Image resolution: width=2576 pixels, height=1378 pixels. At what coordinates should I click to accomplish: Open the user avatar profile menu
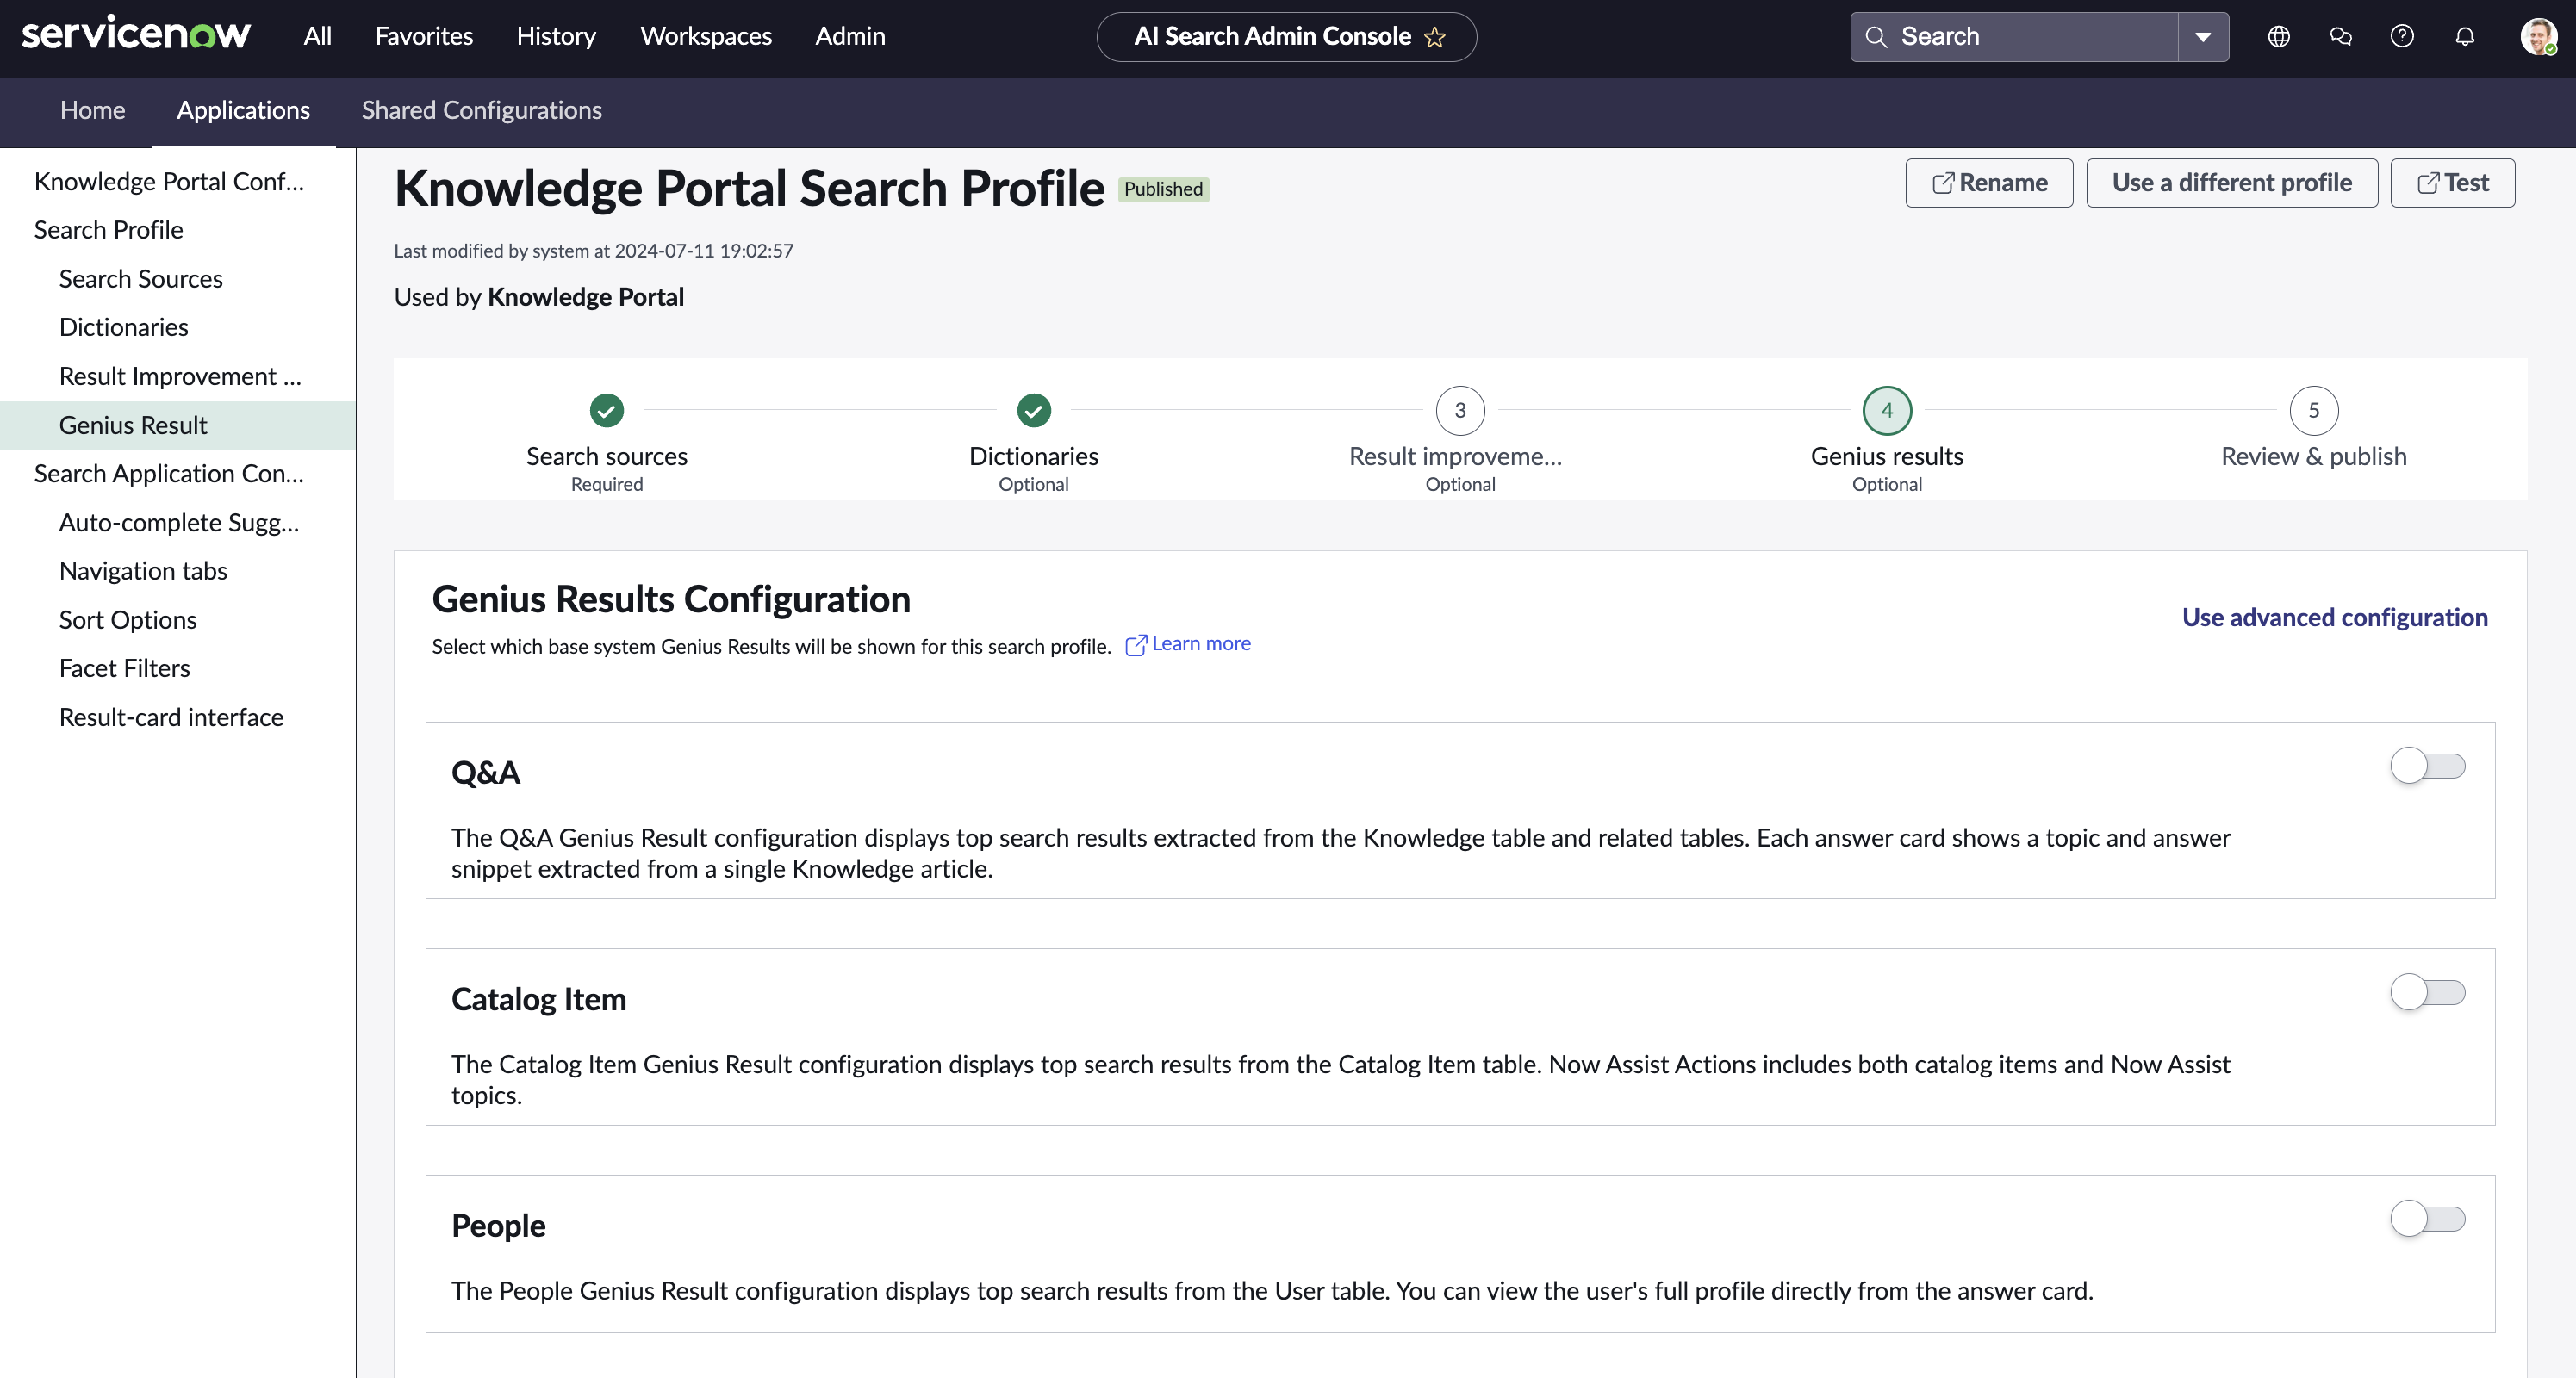coord(2538,37)
